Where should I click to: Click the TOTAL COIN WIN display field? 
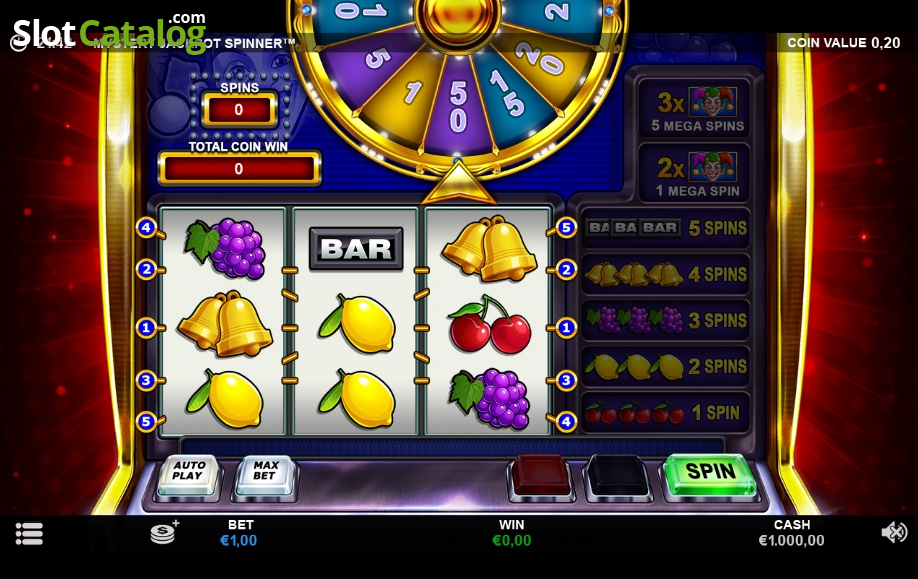tap(239, 169)
